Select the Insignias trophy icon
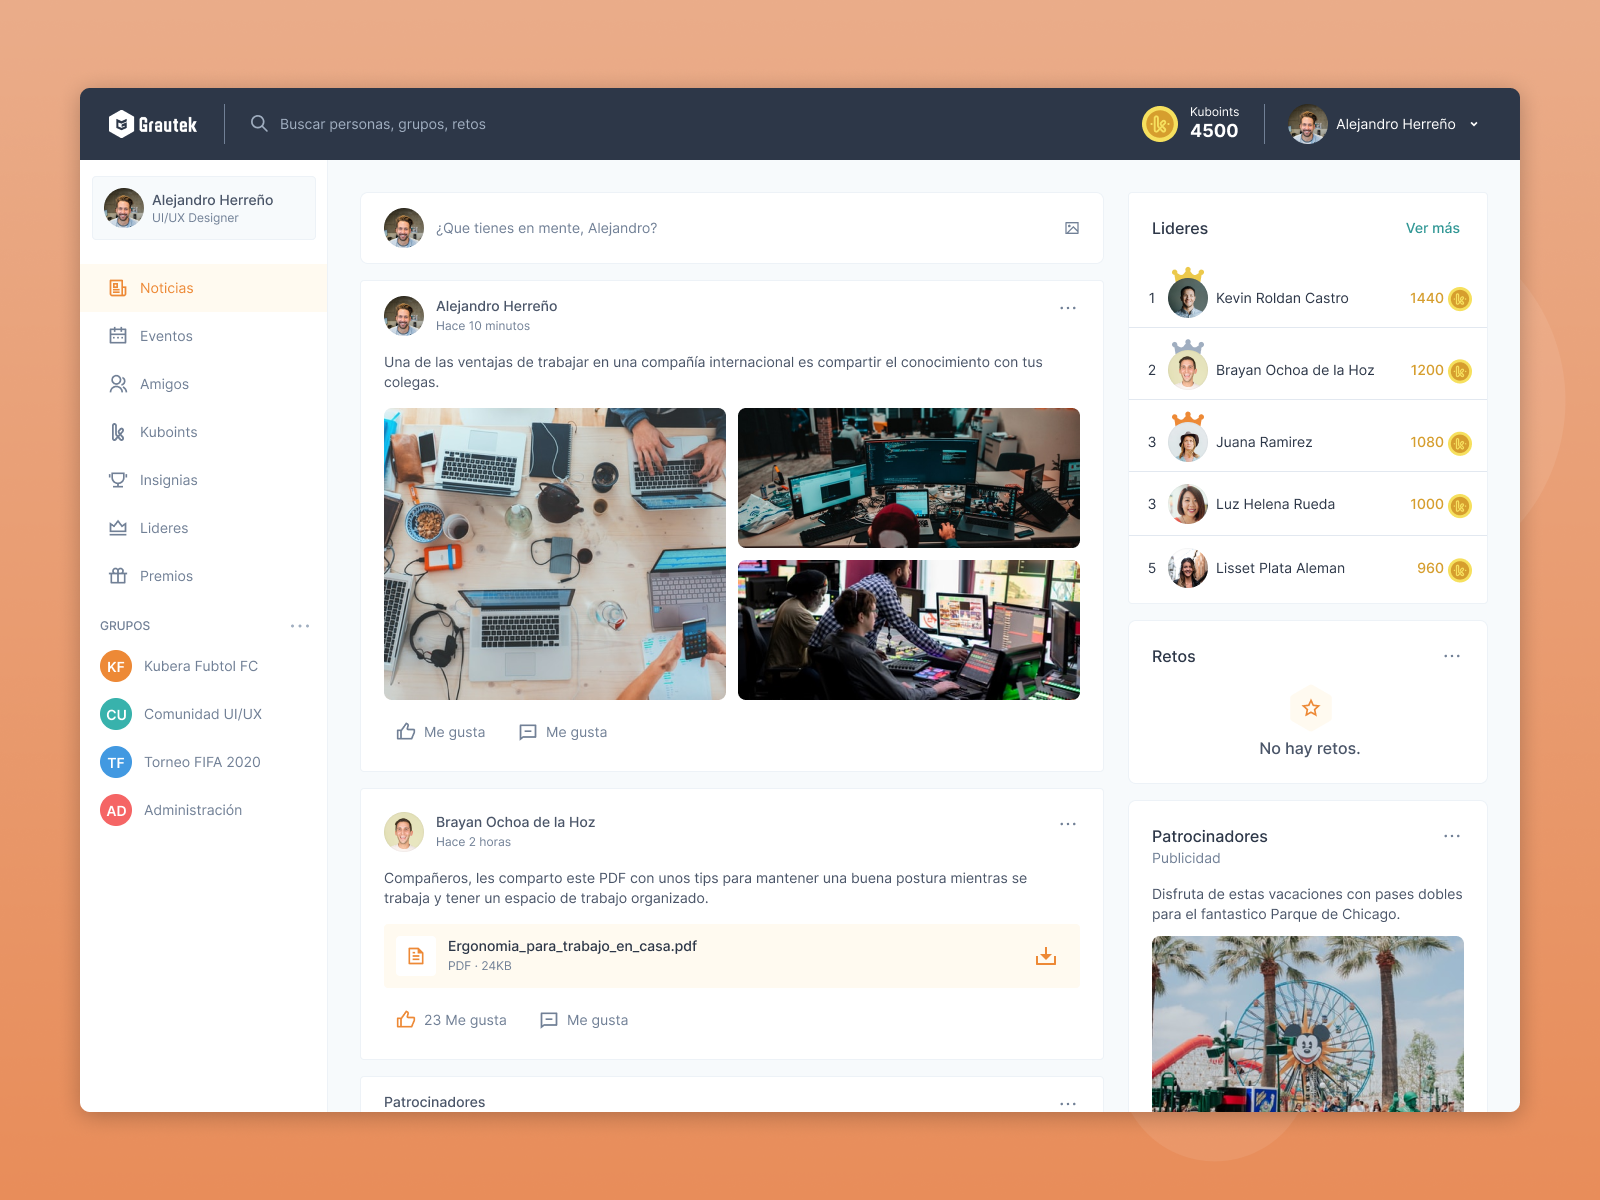 pos(118,480)
